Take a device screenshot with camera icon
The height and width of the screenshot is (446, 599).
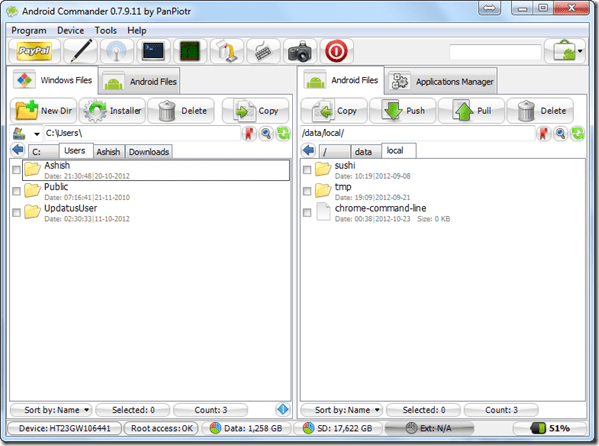(x=300, y=51)
